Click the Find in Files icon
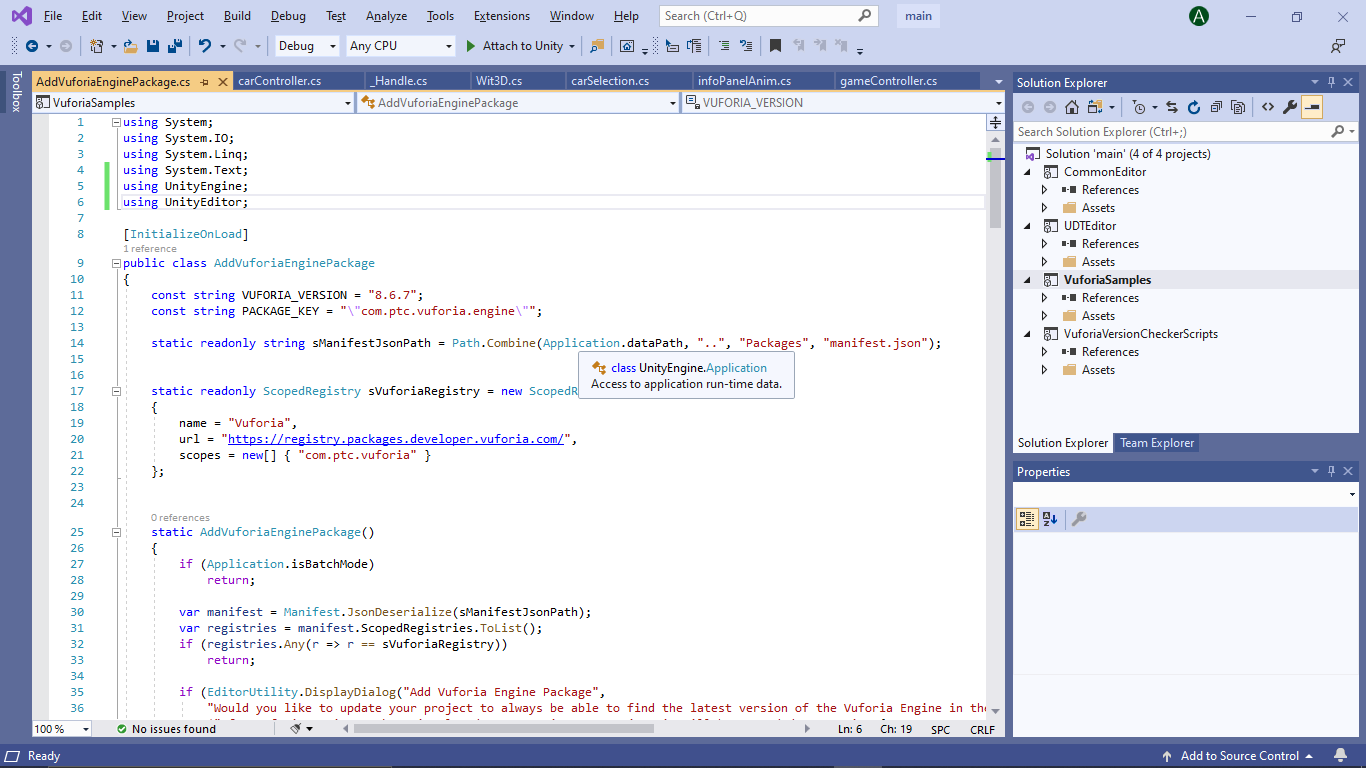This screenshot has height=768, width=1366. (597, 46)
